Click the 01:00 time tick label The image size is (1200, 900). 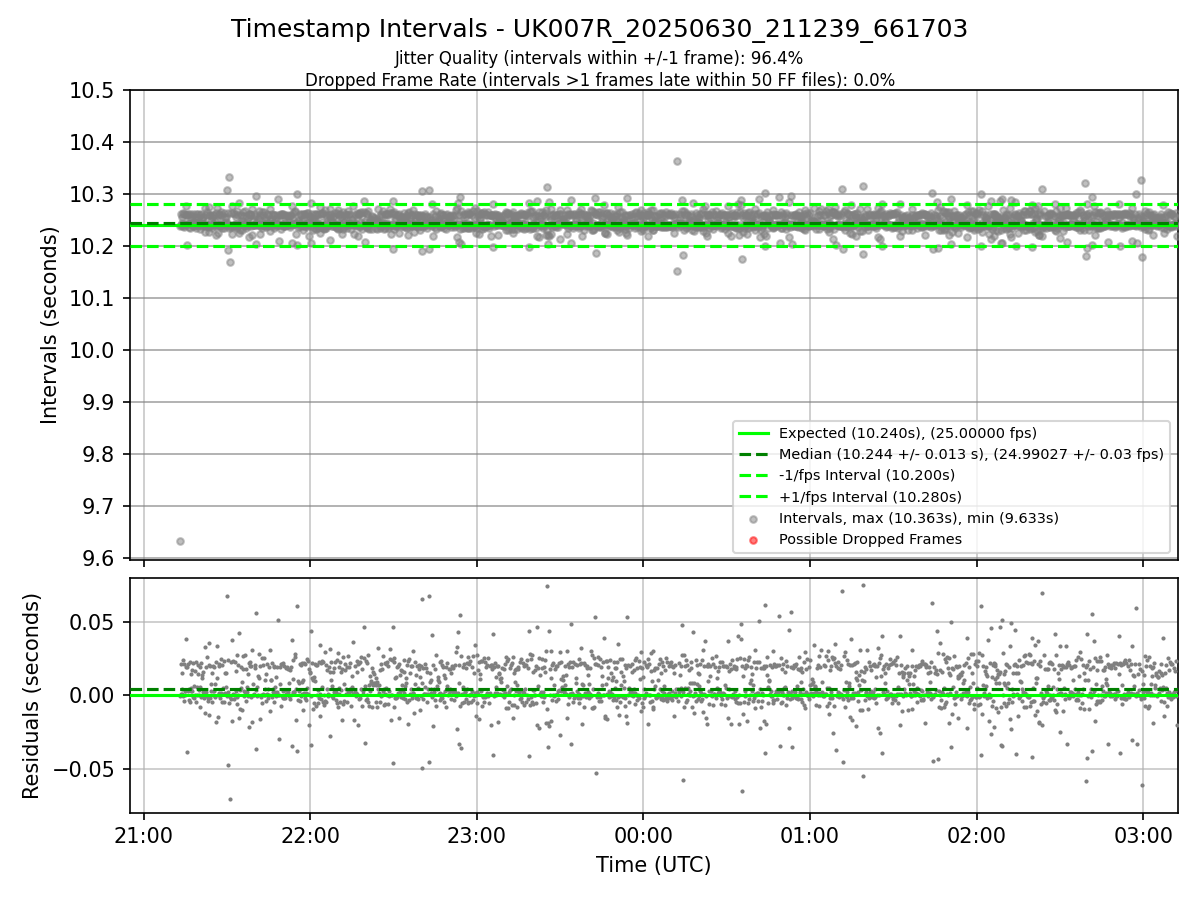coord(810,834)
